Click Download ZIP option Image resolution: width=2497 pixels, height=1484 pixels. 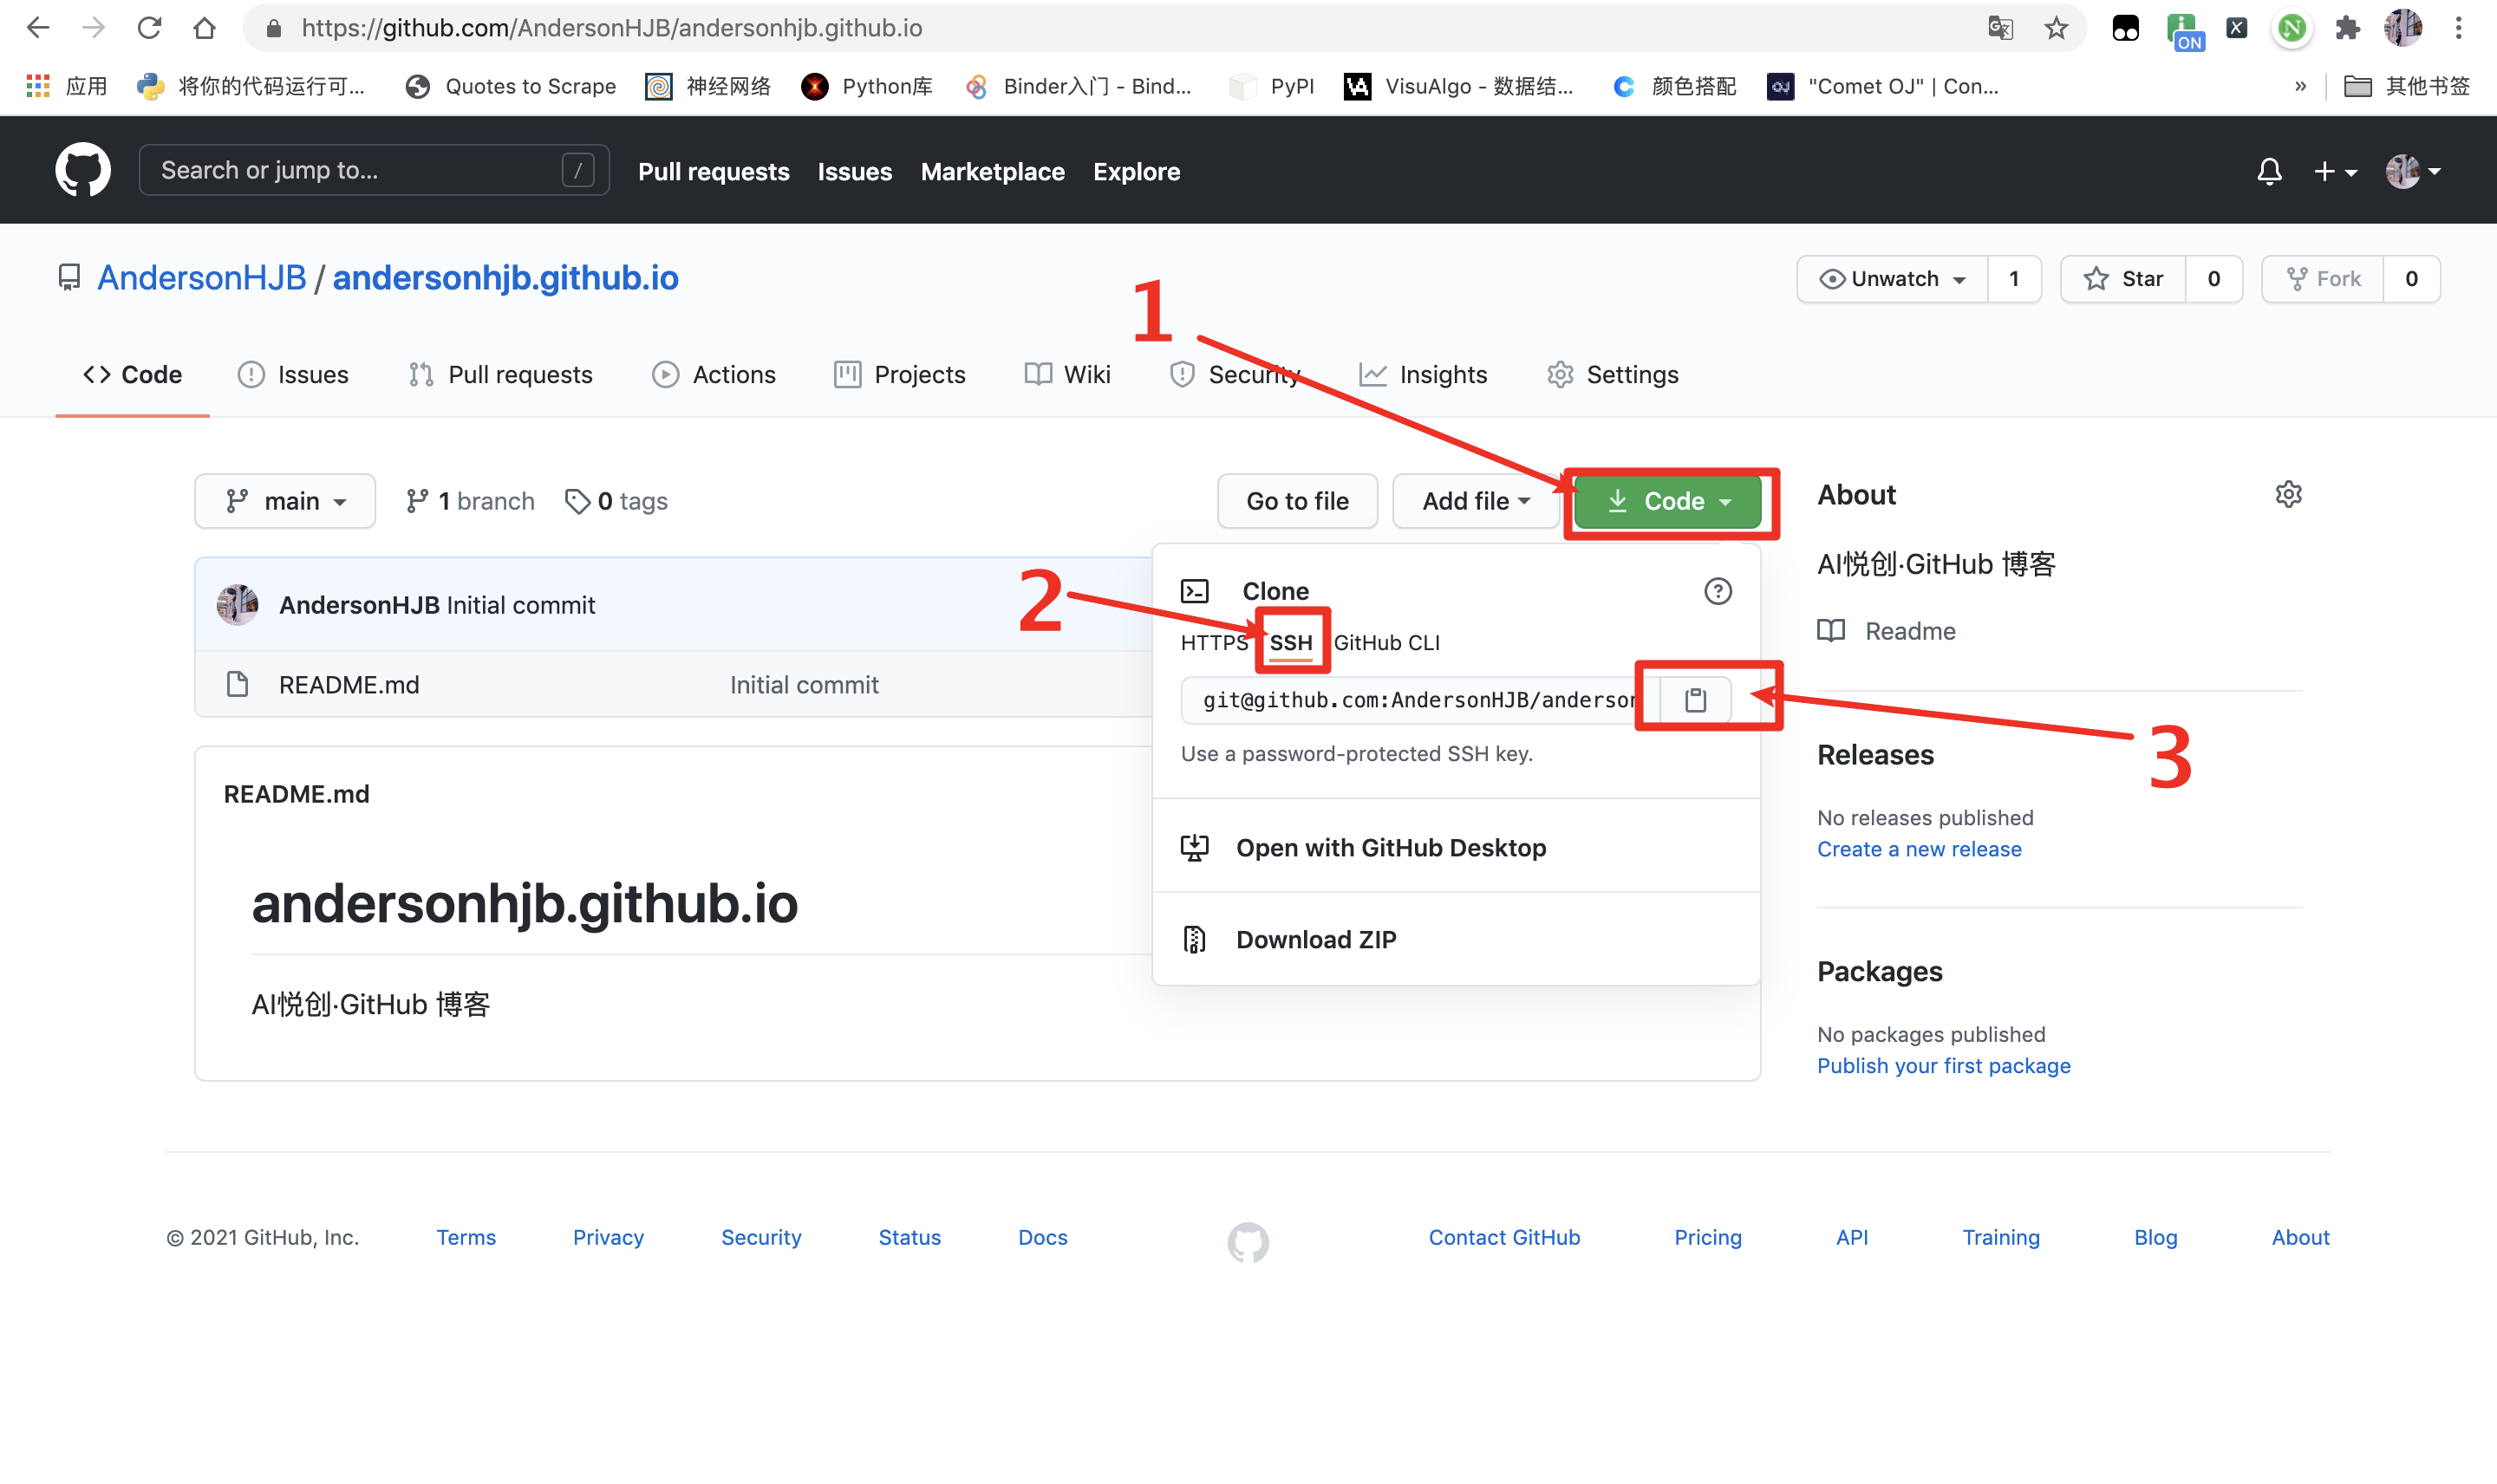pyautogui.click(x=1315, y=939)
